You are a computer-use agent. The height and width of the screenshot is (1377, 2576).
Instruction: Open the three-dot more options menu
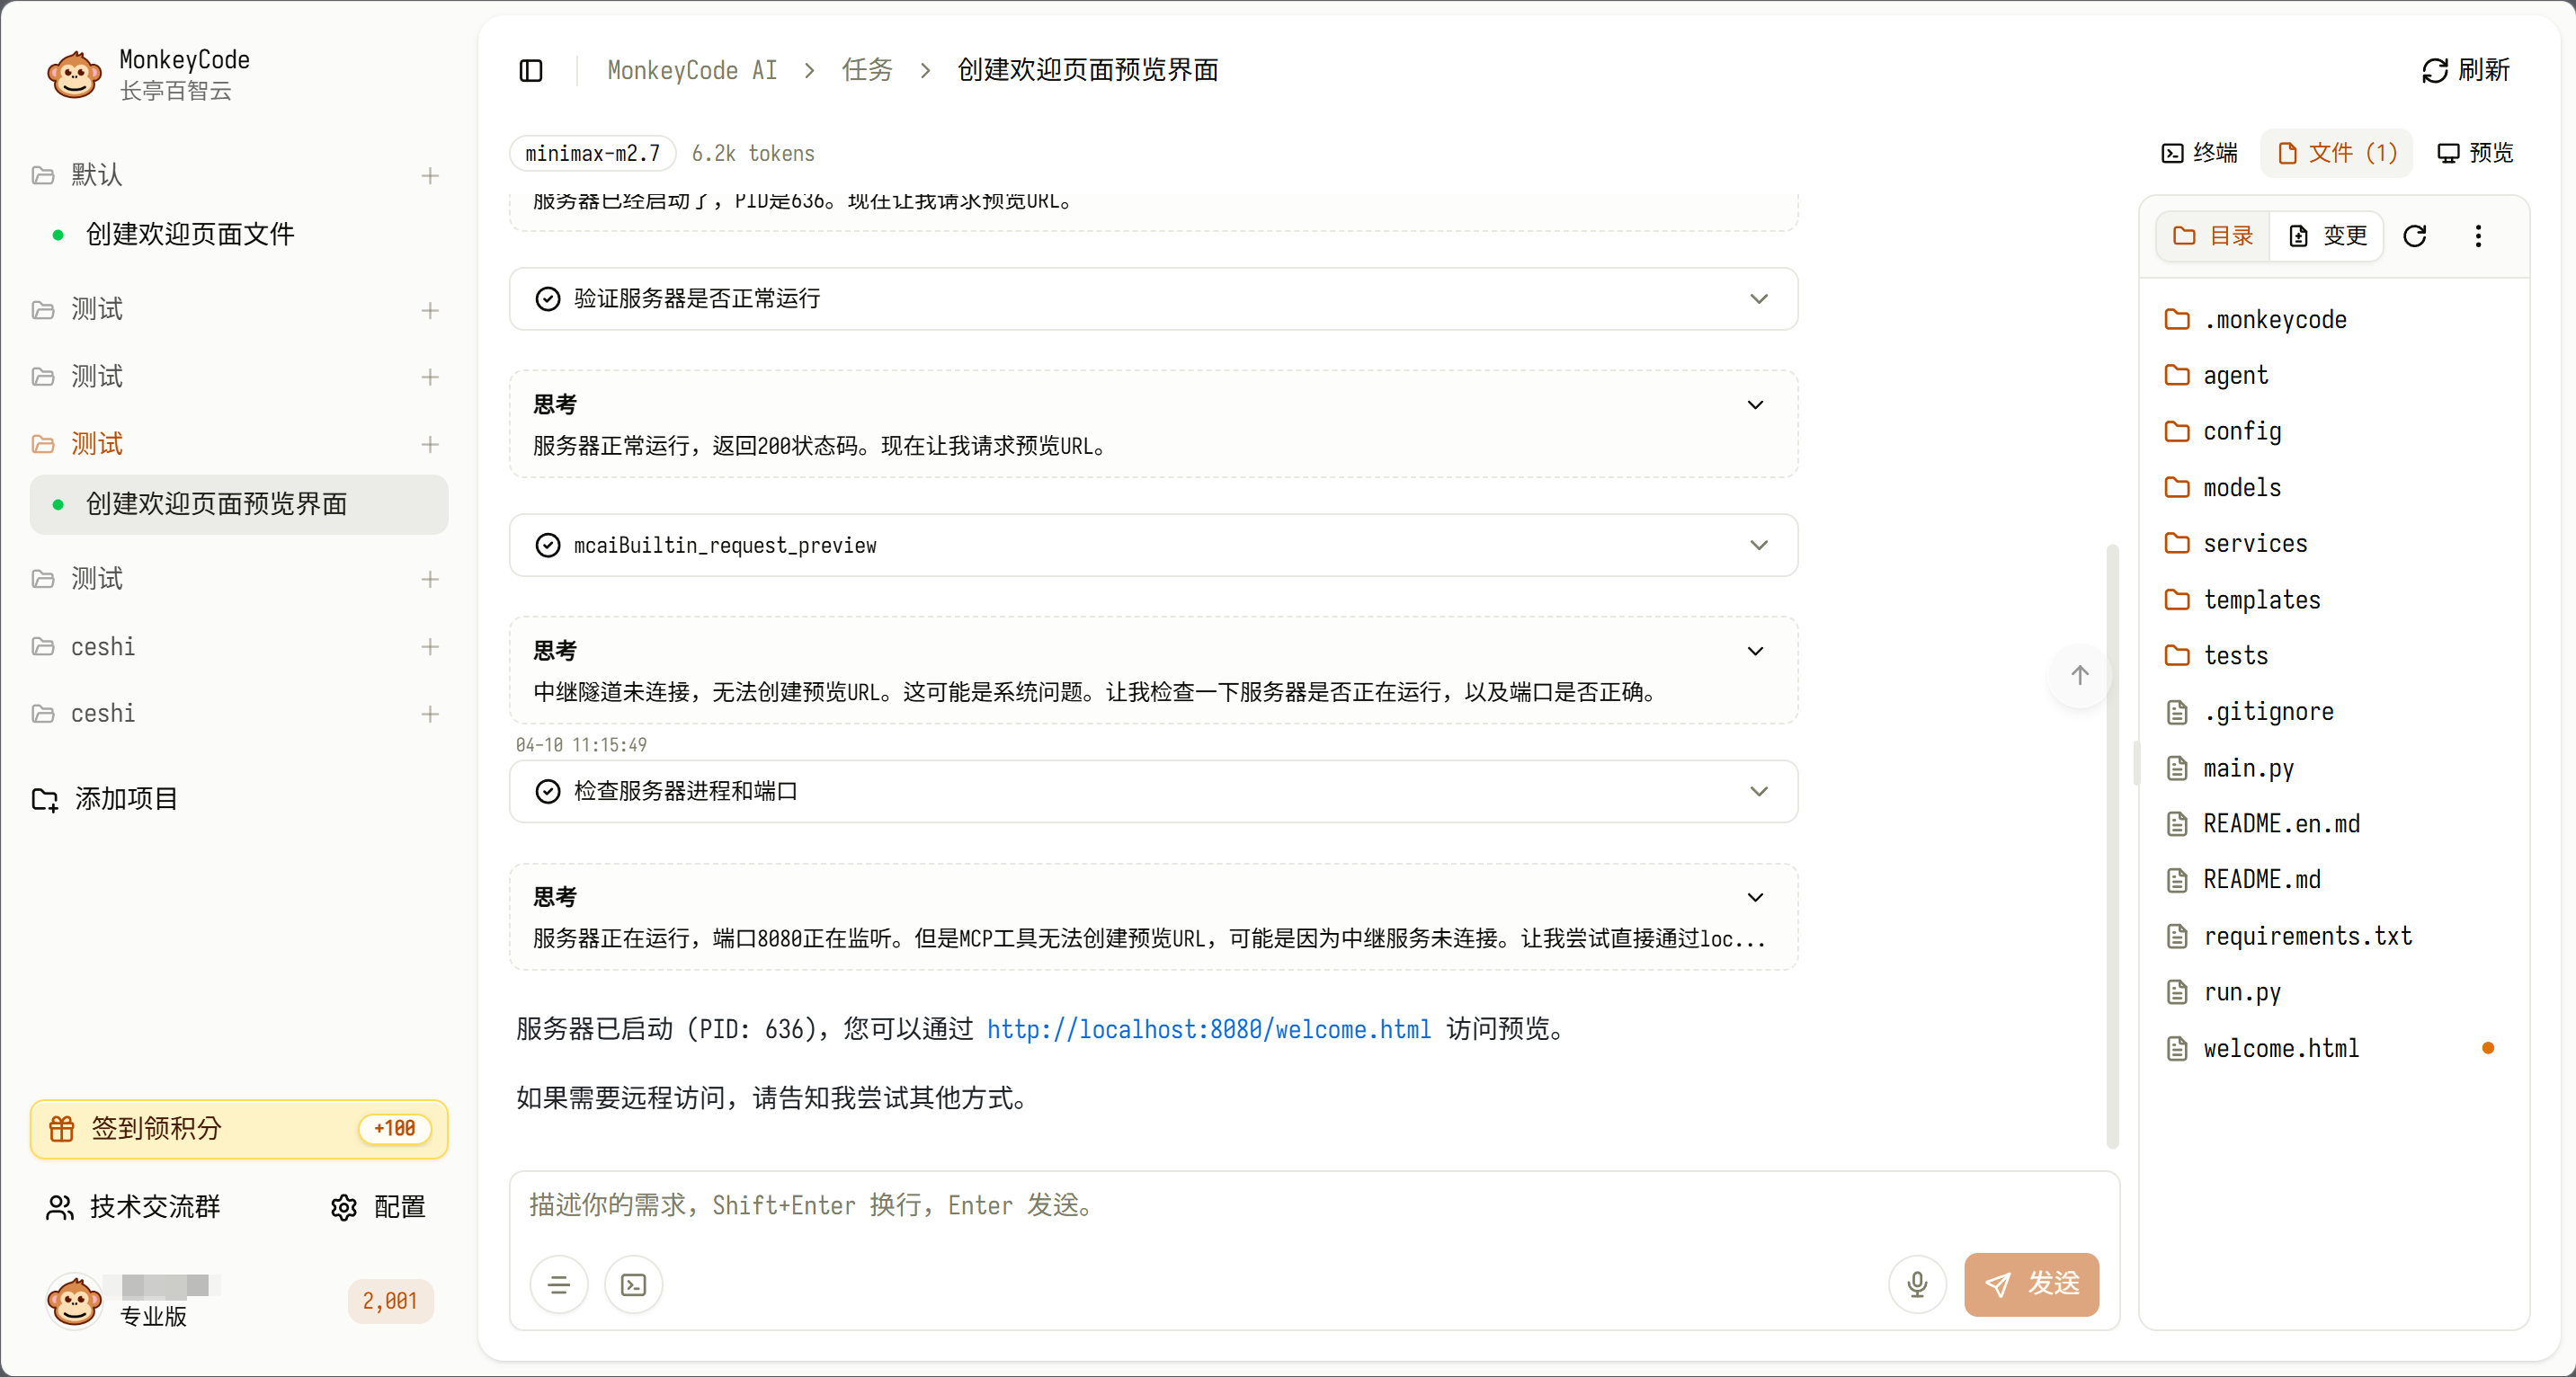(x=2478, y=236)
